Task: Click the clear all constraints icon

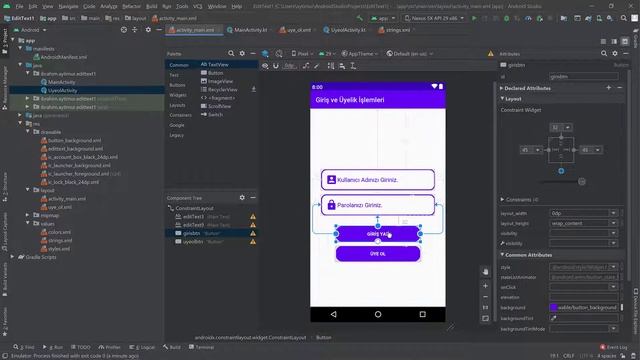Action: [306, 66]
